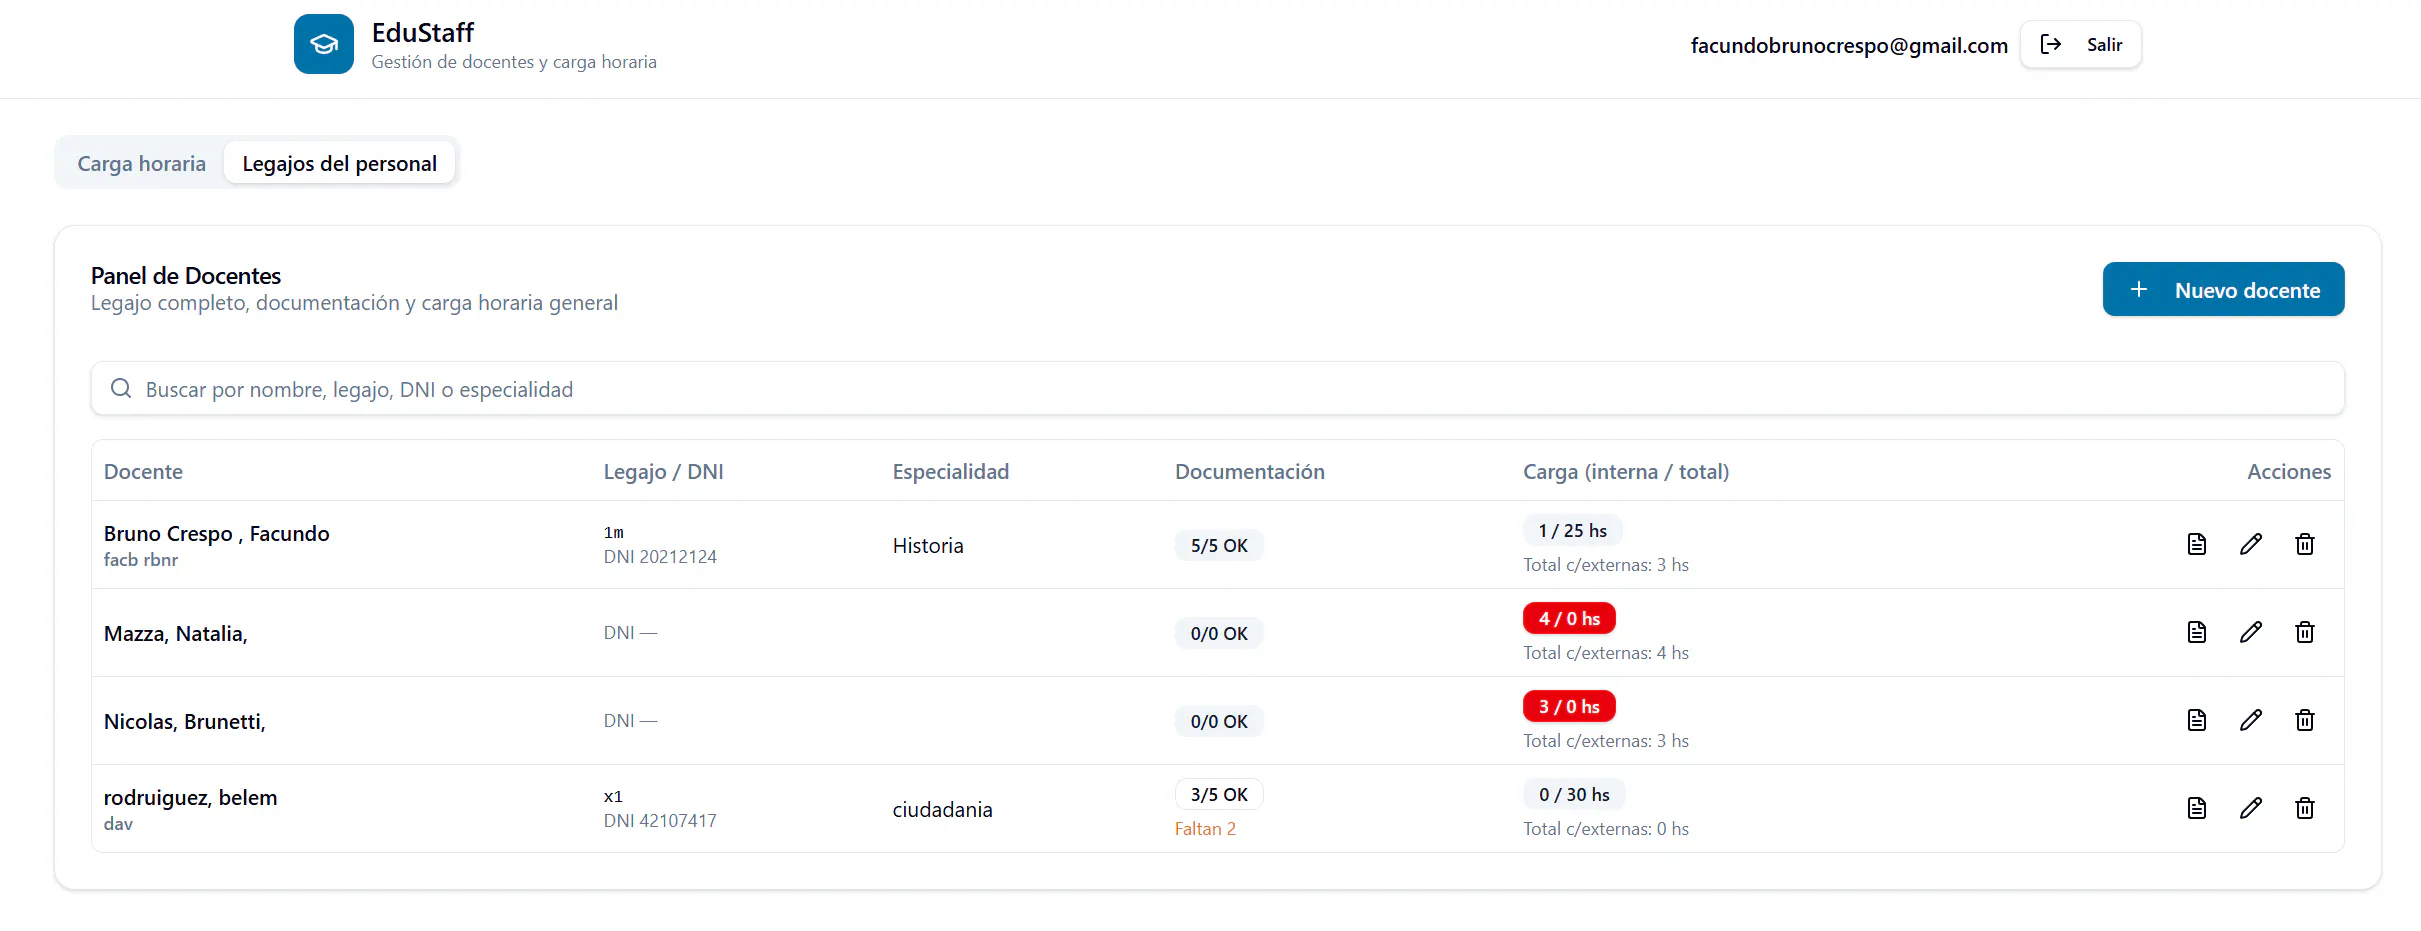Click the Panel de Docentes heading
Screen dimensions: 2421x931
(186, 275)
